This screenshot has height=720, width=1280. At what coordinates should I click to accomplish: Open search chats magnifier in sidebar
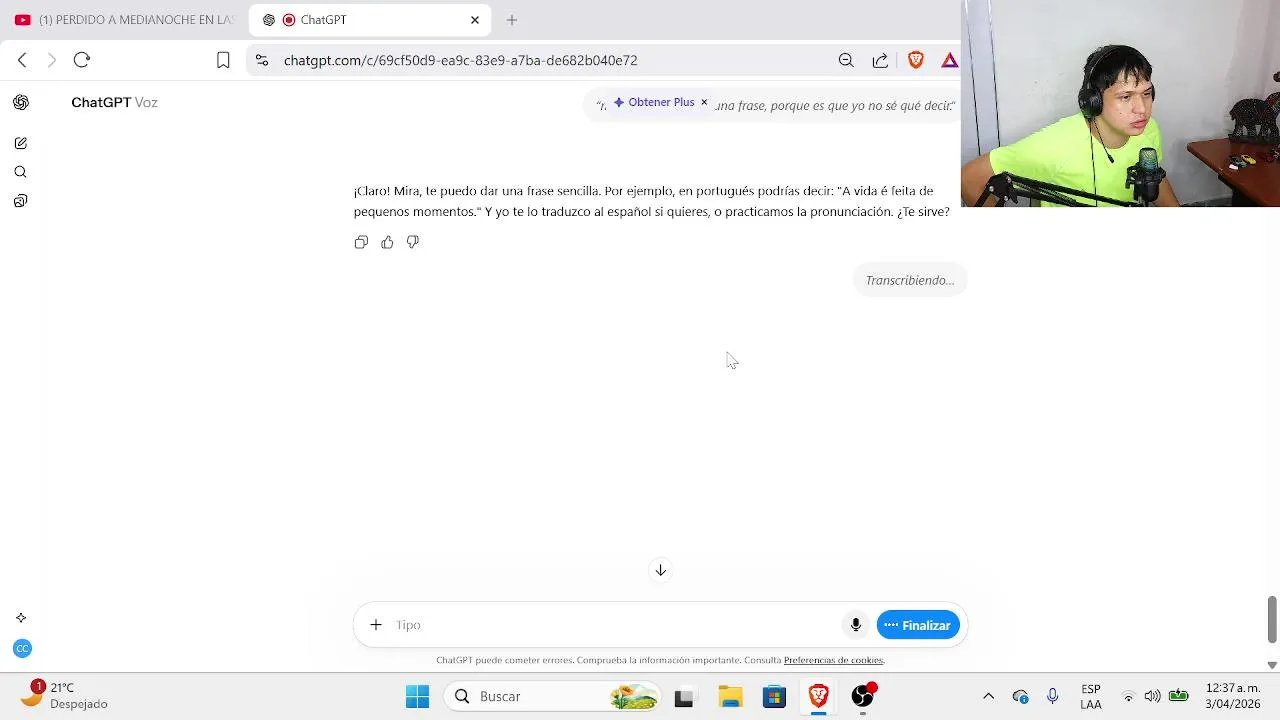point(21,172)
